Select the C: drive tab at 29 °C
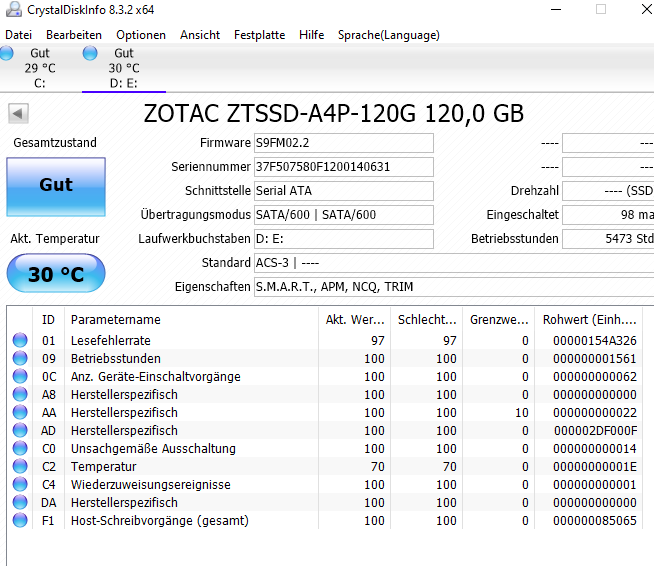The height and width of the screenshot is (566, 654). point(40,68)
